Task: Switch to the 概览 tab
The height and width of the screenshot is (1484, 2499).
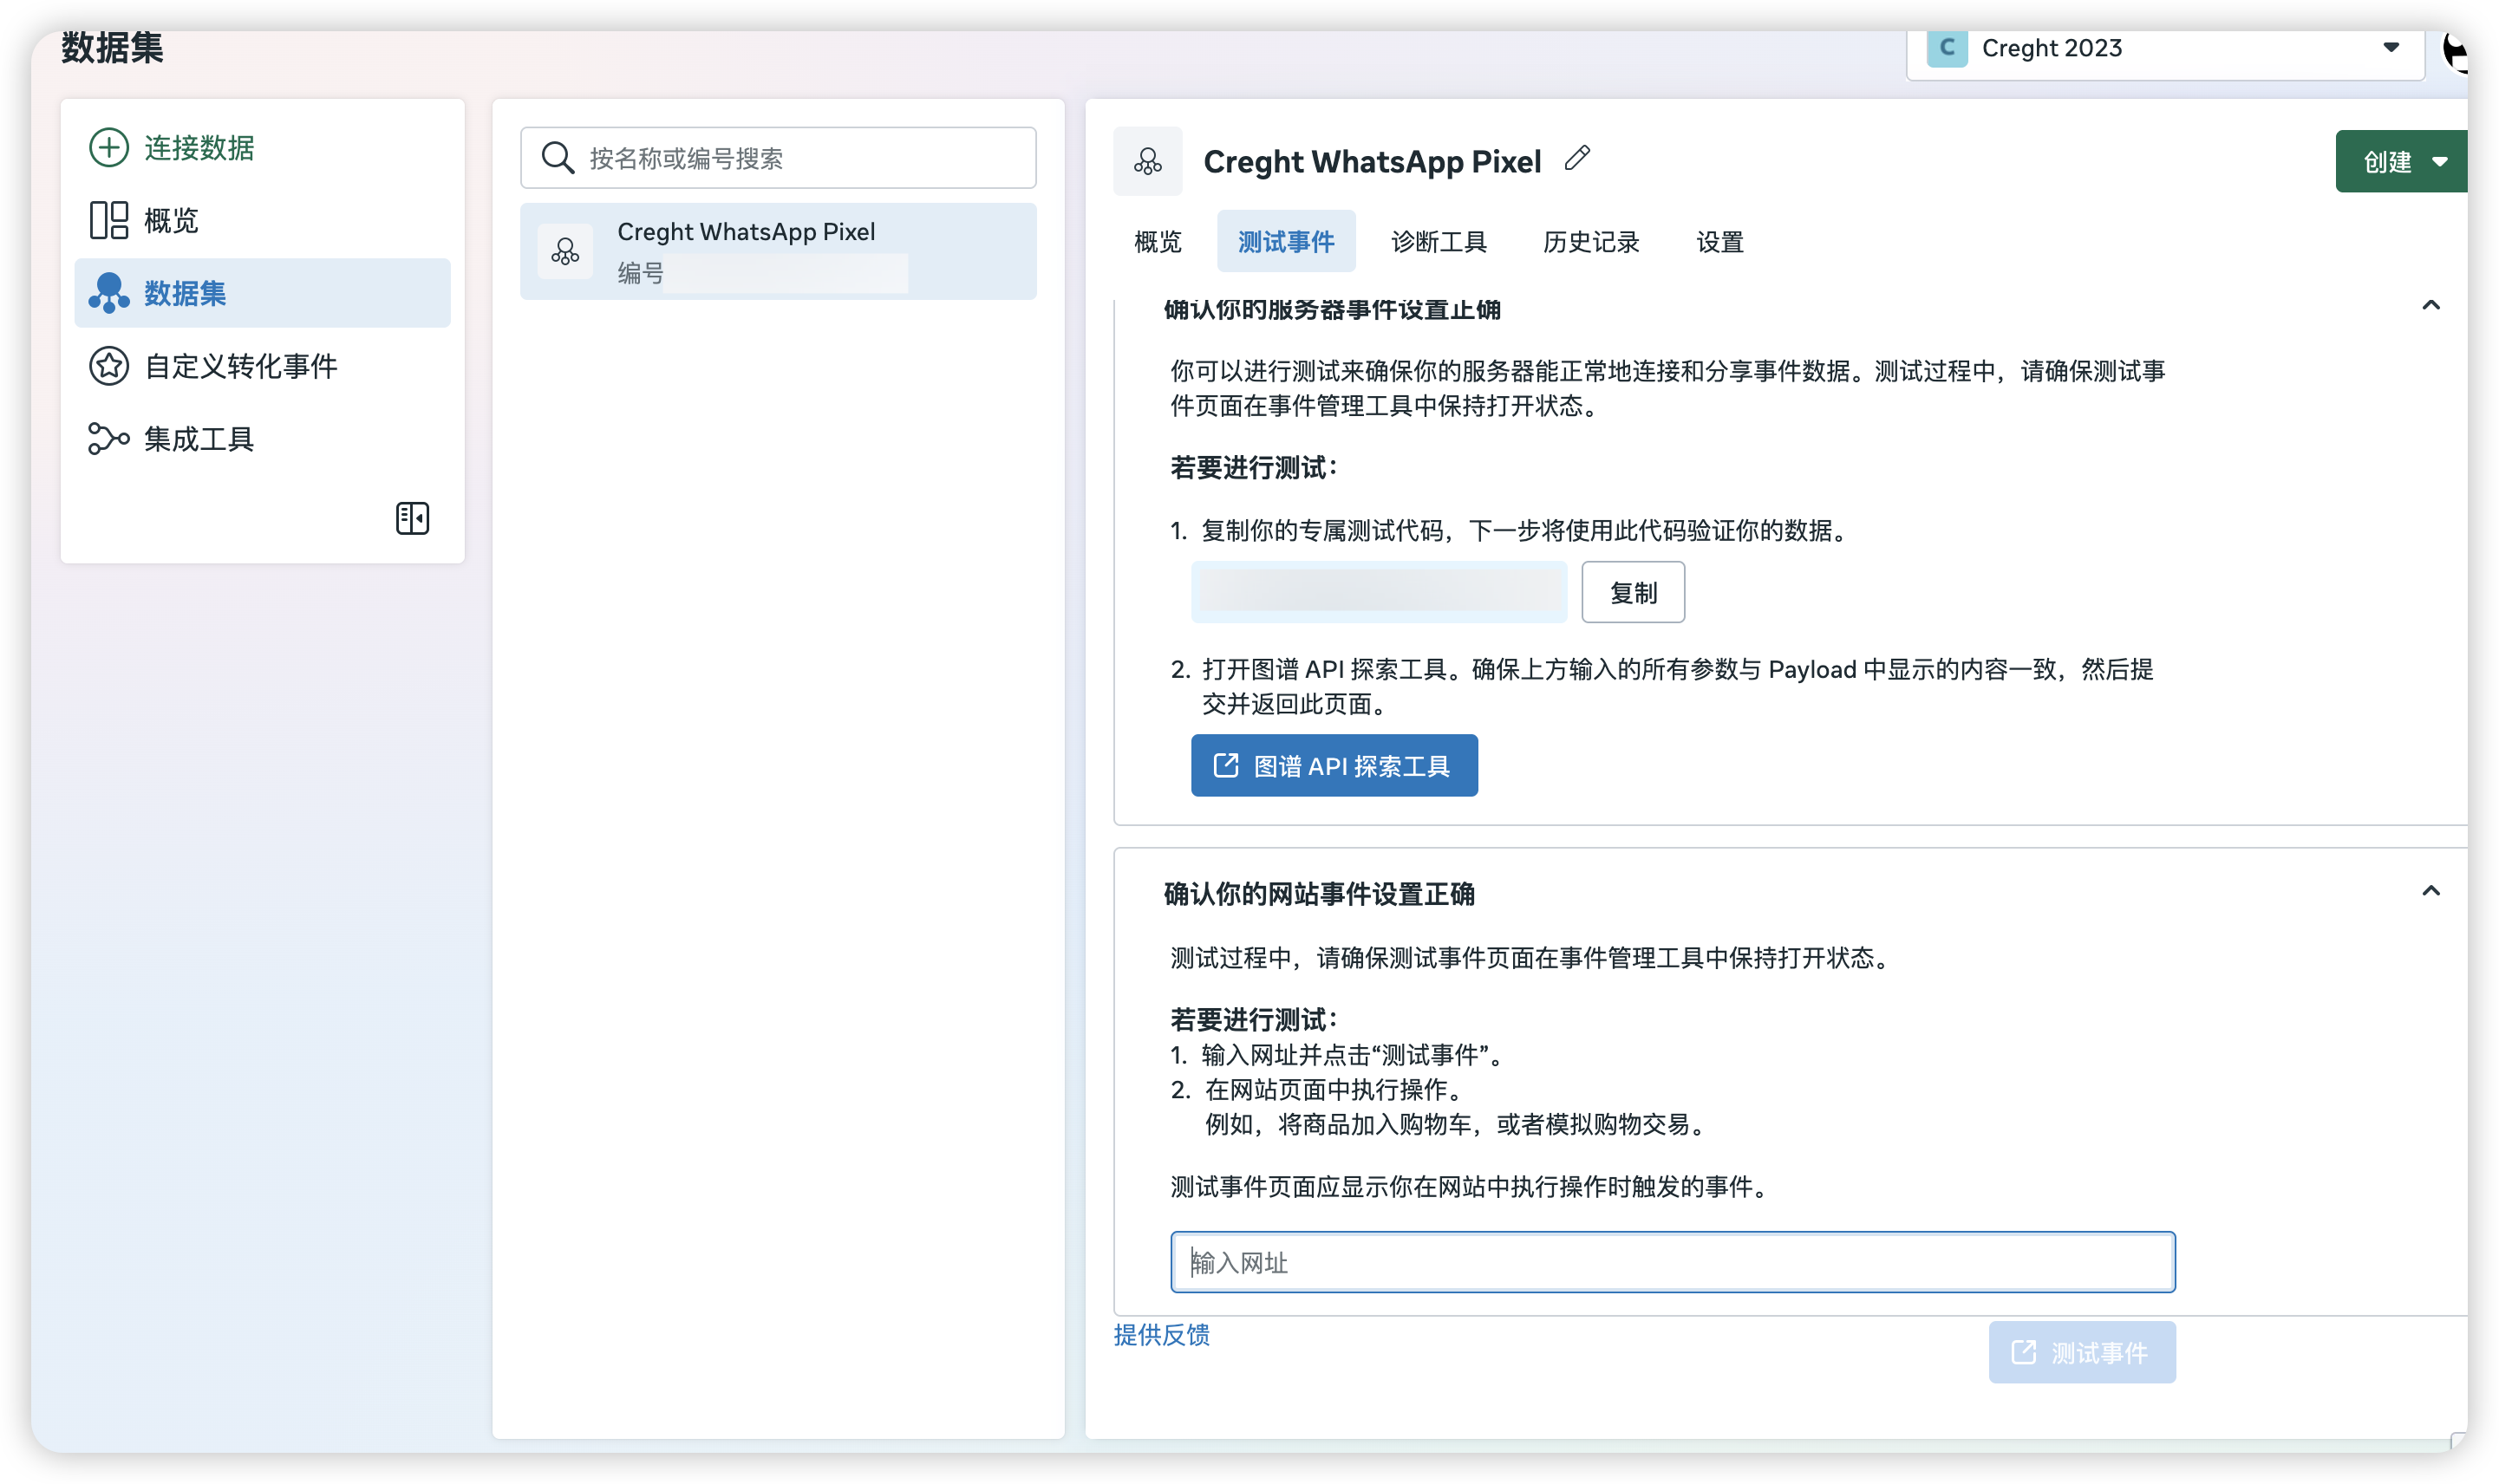Action: point(1158,242)
